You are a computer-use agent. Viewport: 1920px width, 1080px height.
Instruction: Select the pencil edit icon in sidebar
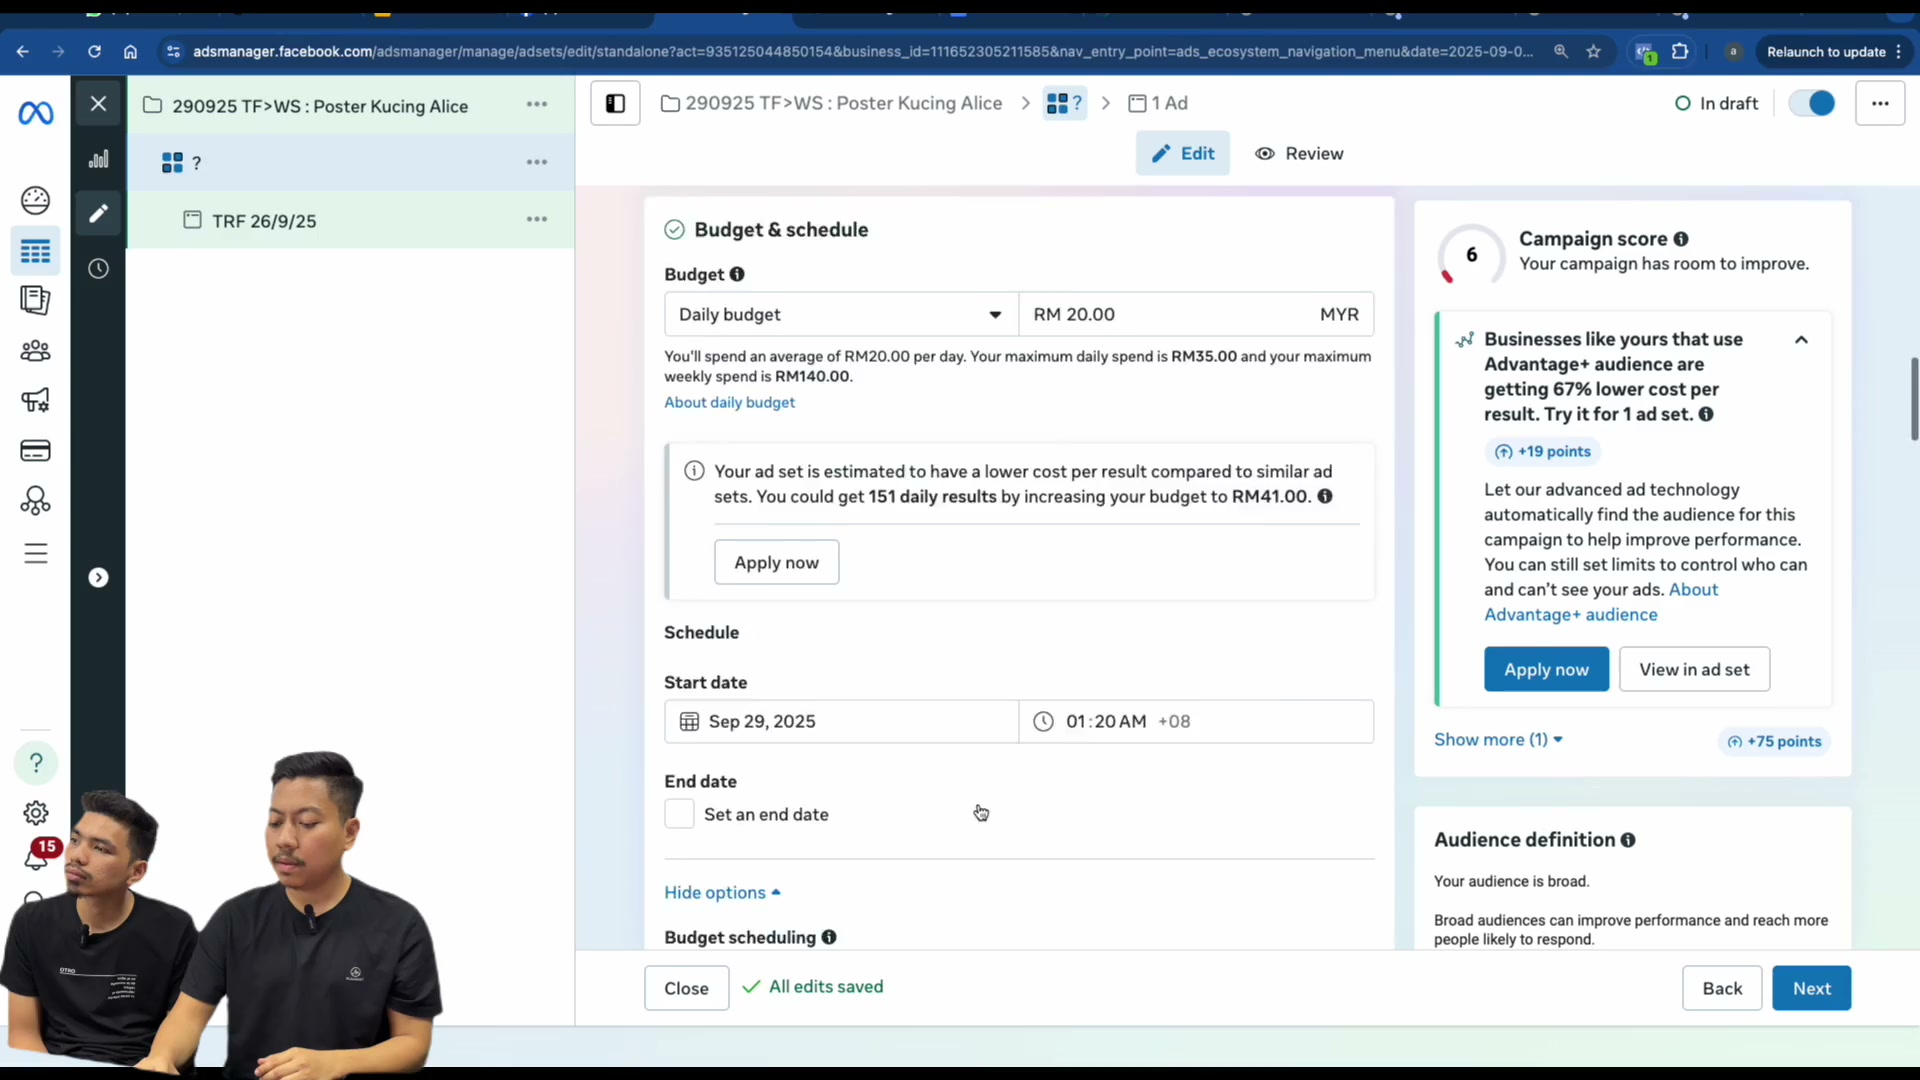coord(98,213)
